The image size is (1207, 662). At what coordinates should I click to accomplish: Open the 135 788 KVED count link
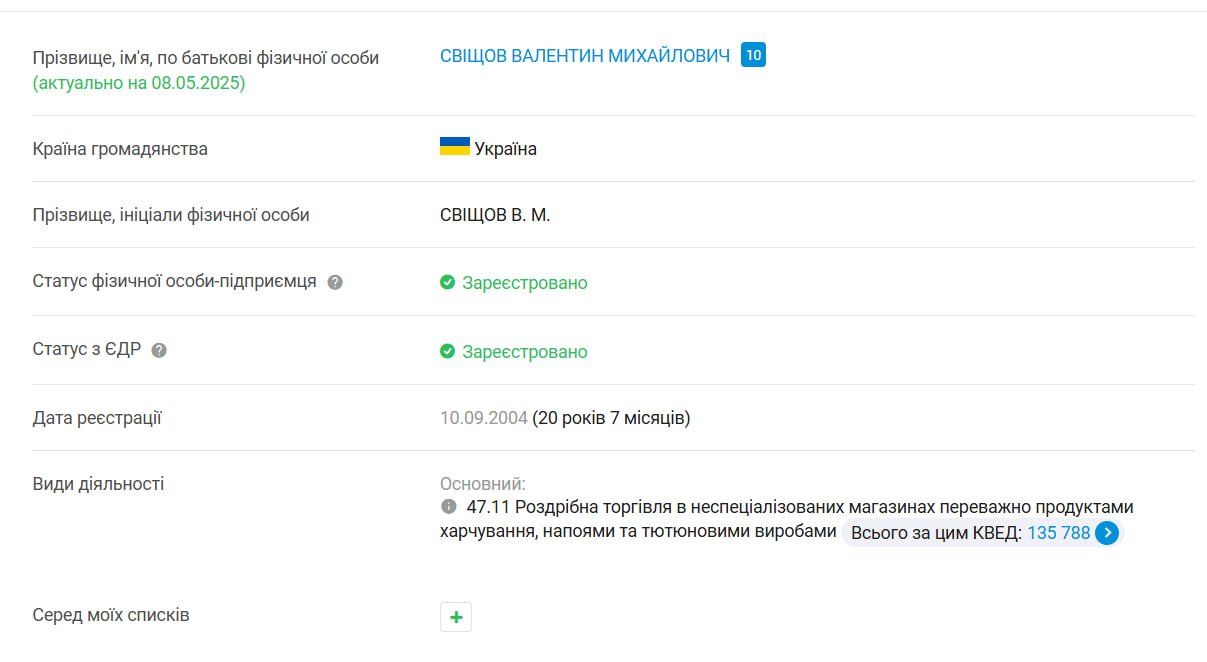(1058, 533)
